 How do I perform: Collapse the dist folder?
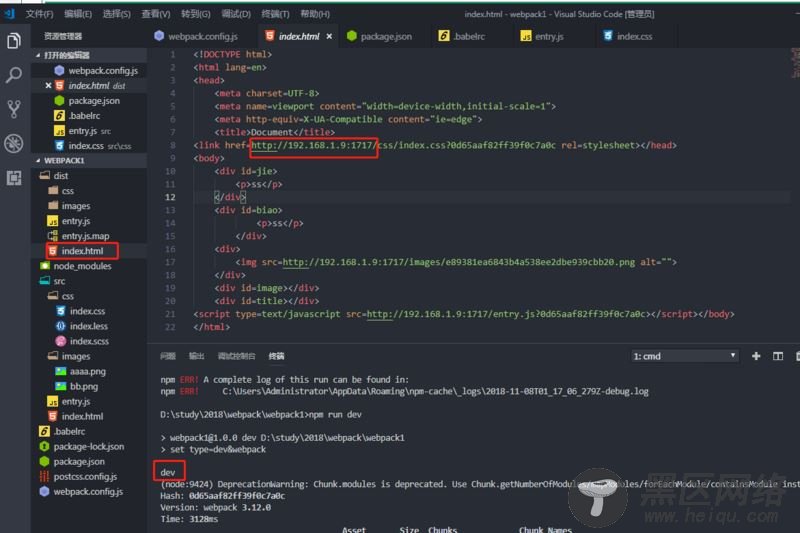pos(61,175)
